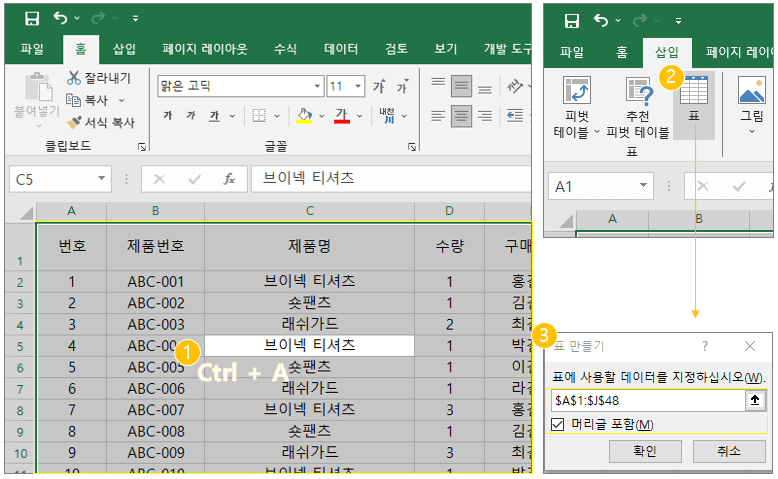Select bottom align icon
The width and height of the screenshot is (778, 479).
485,89
